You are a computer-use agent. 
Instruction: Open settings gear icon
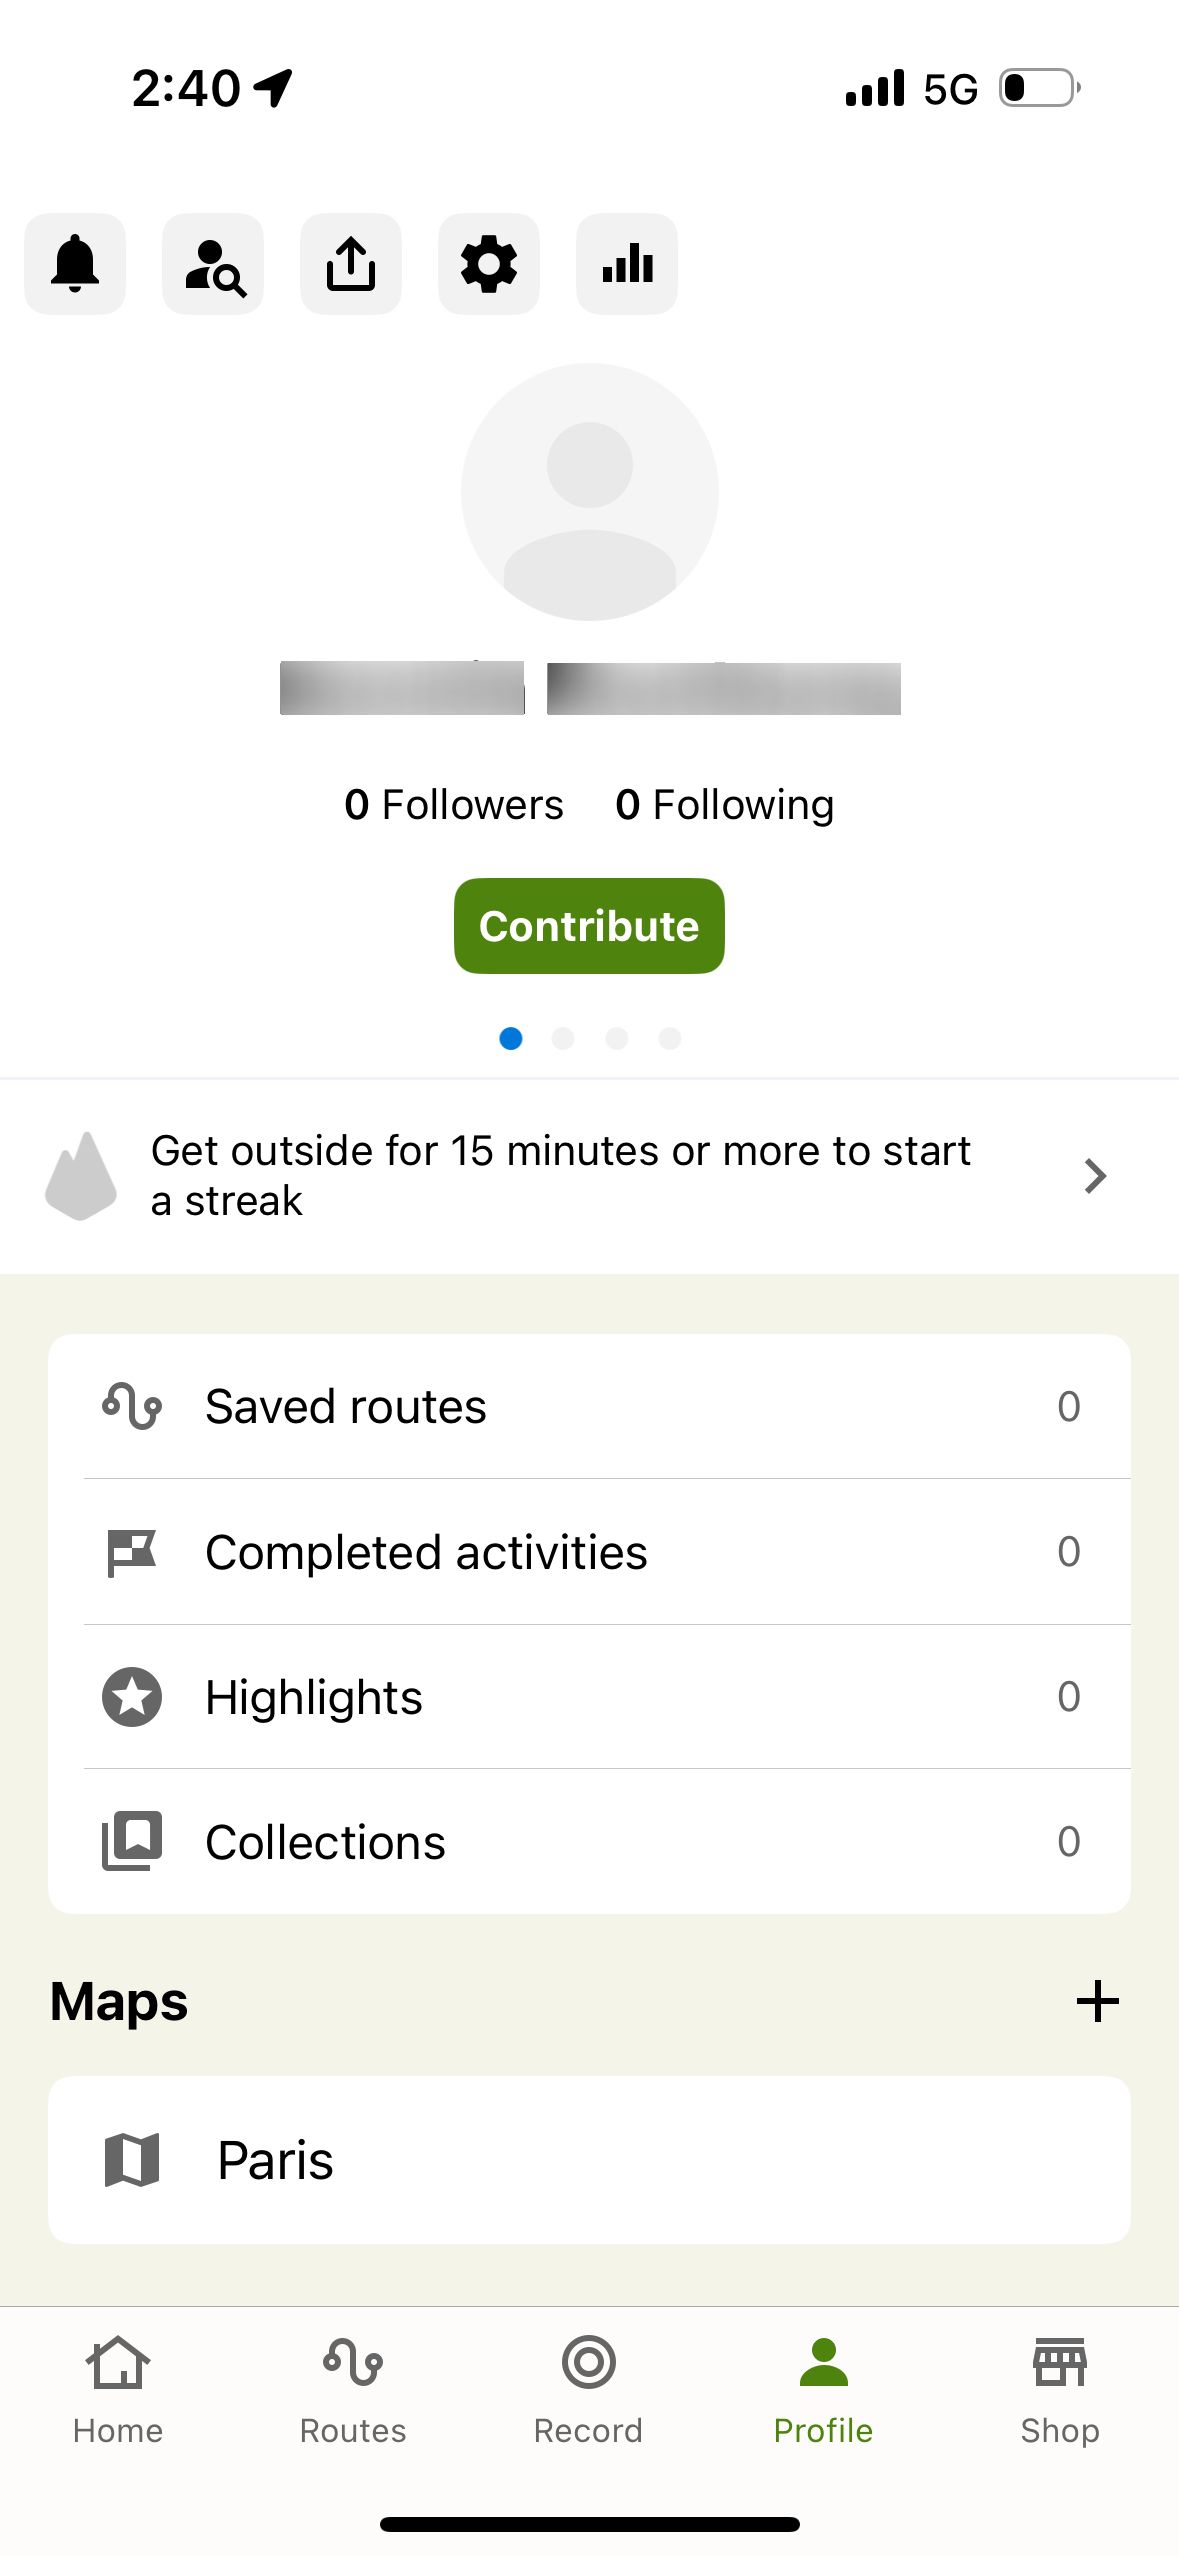489,264
